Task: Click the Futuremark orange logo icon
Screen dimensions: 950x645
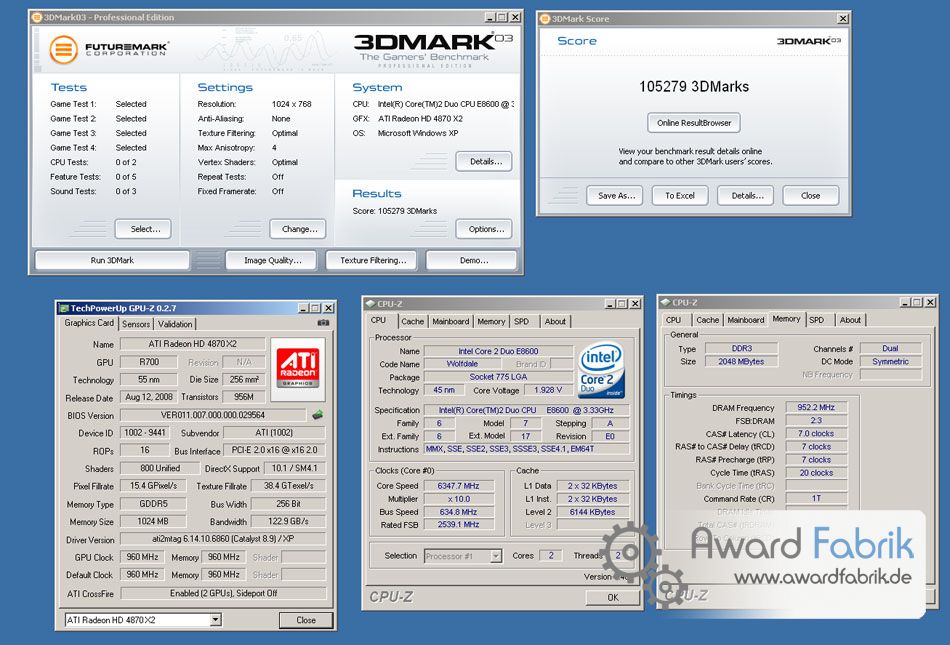Action: [64, 50]
